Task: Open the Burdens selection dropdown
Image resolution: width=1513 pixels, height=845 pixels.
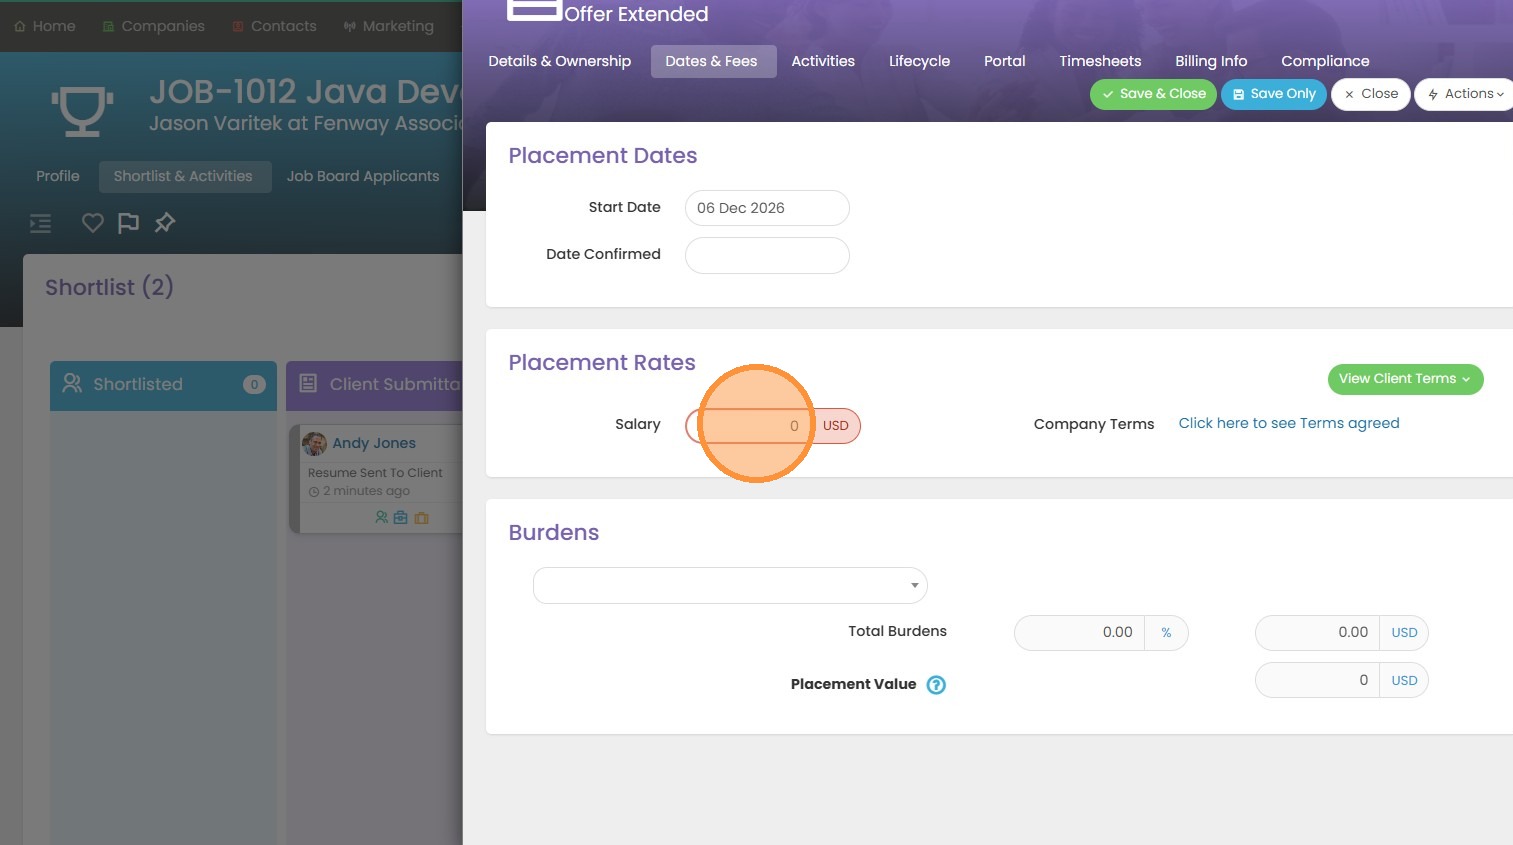Action: tap(730, 585)
